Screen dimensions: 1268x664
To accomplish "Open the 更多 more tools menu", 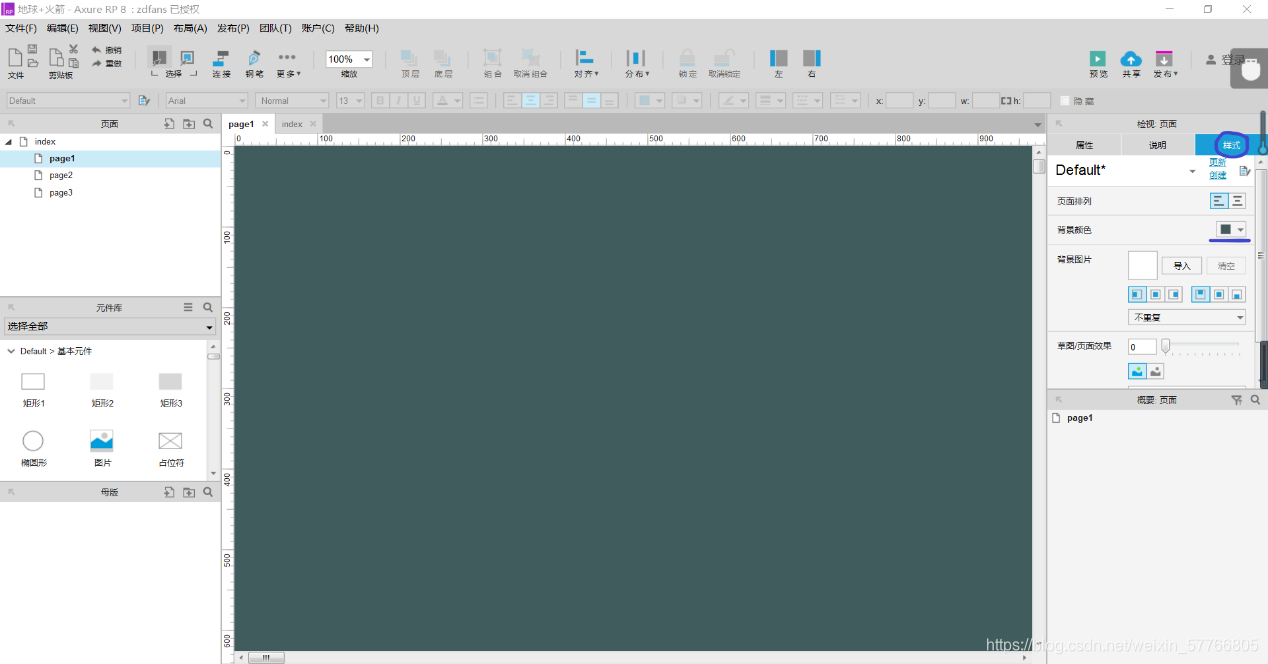I will tap(288, 62).
